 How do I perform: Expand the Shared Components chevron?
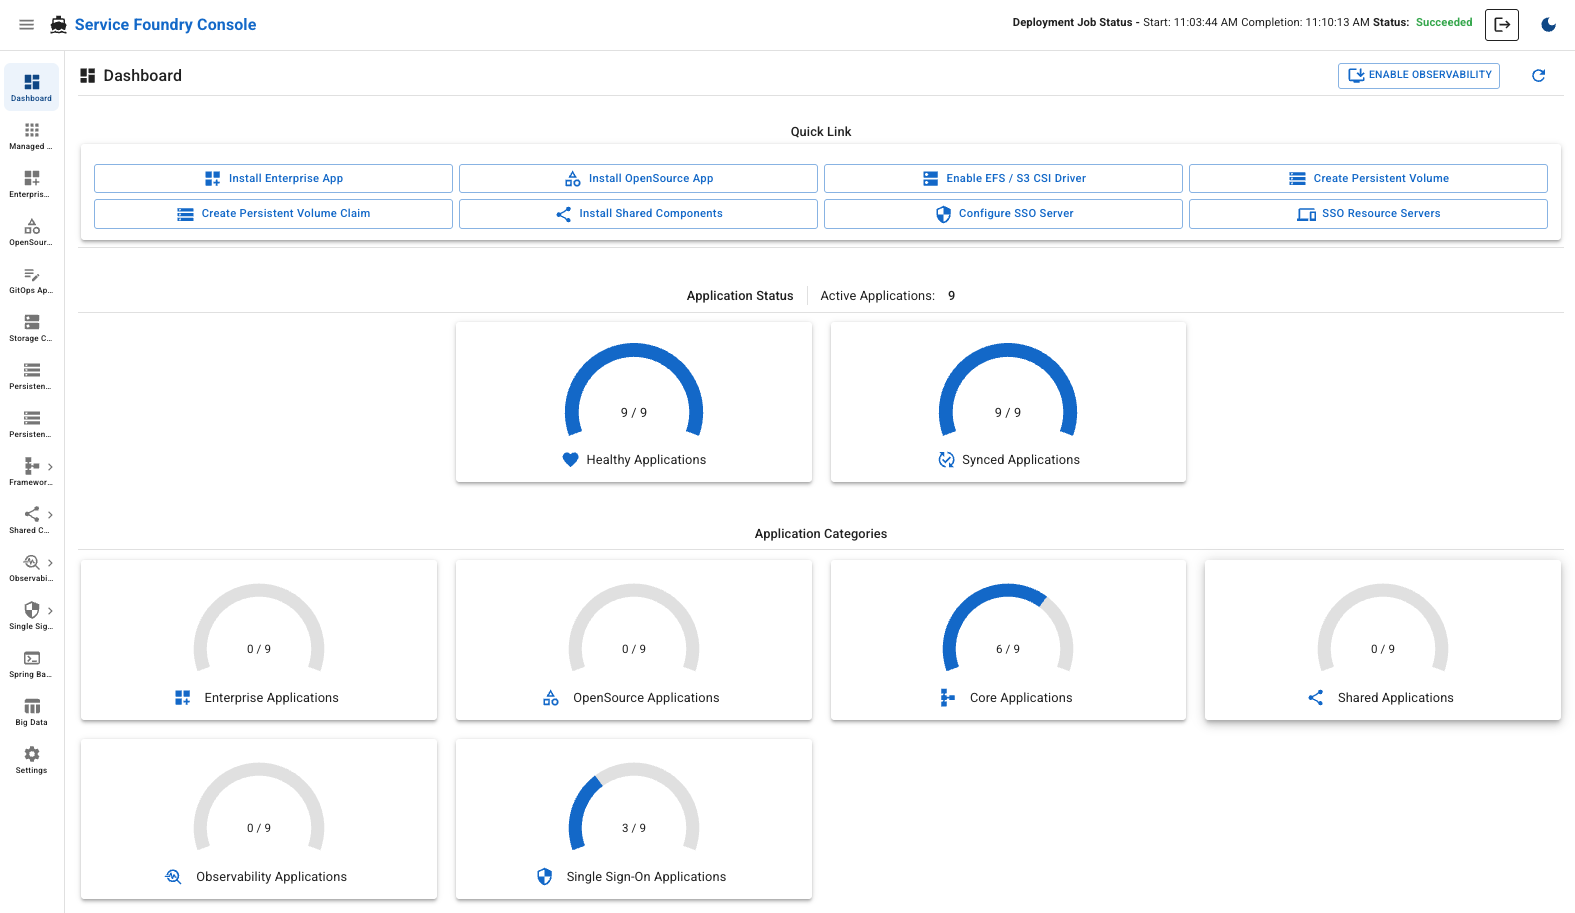tap(50, 515)
